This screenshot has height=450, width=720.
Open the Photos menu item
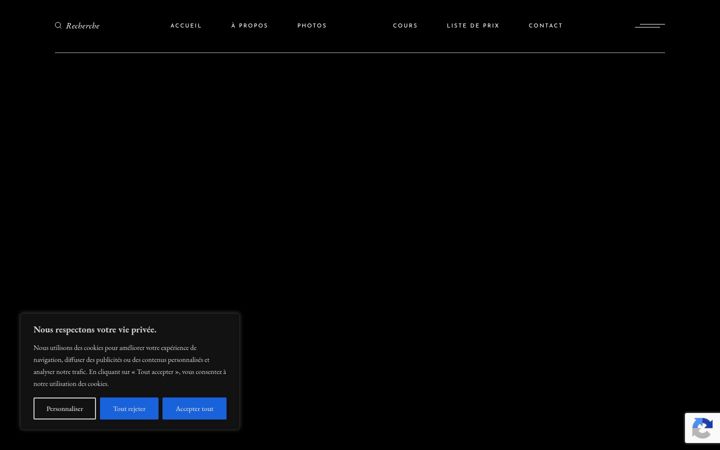(312, 26)
